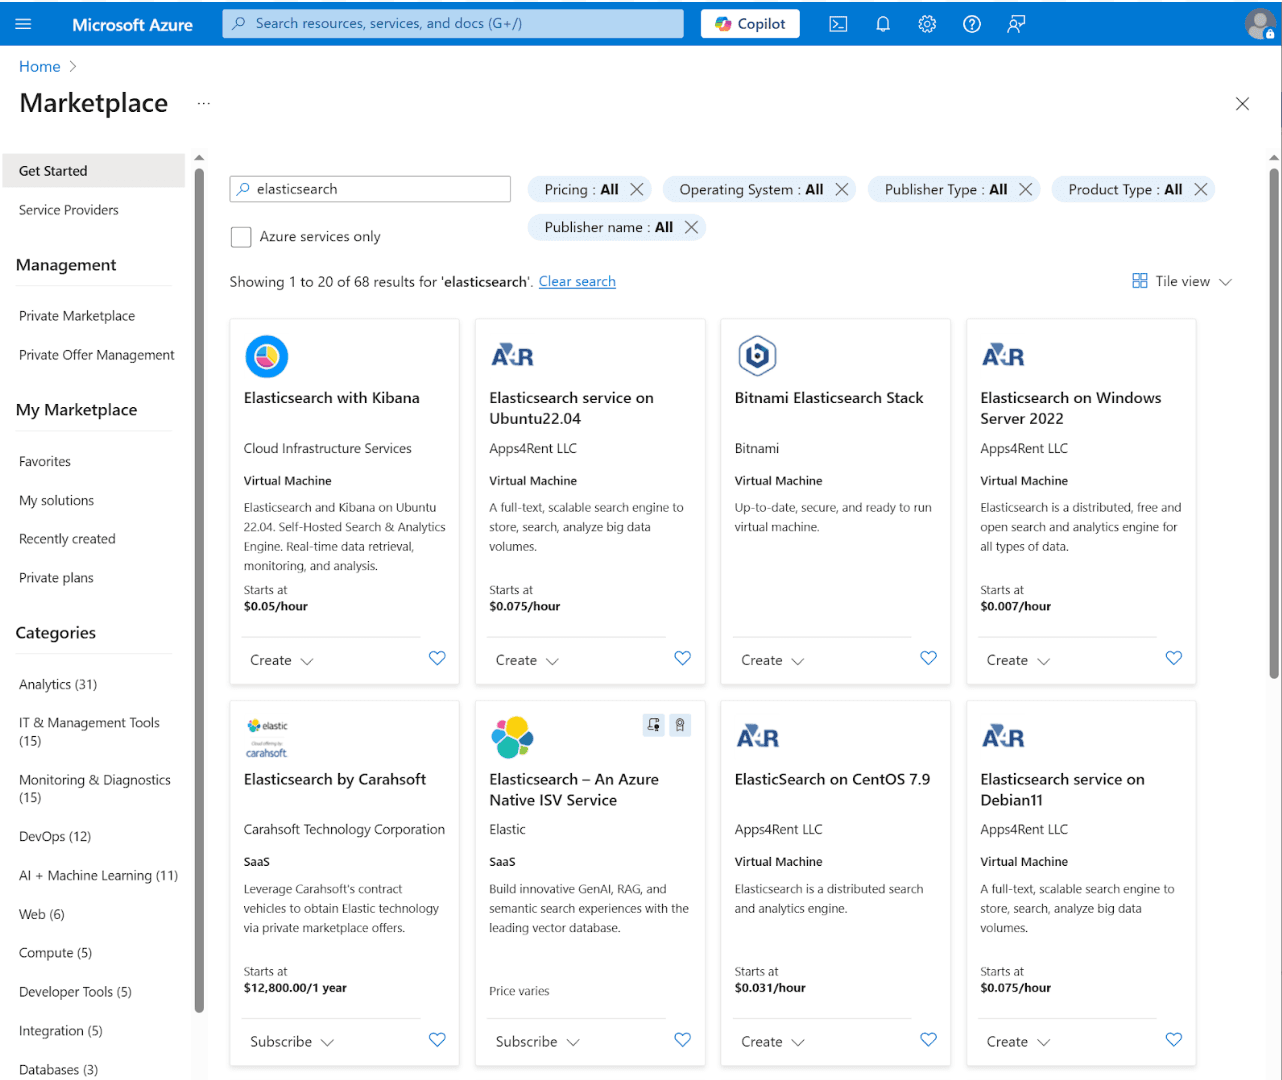This screenshot has height=1080, width=1282.
Task: Select Private Marketplace in the sidebar
Action: pos(76,315)
